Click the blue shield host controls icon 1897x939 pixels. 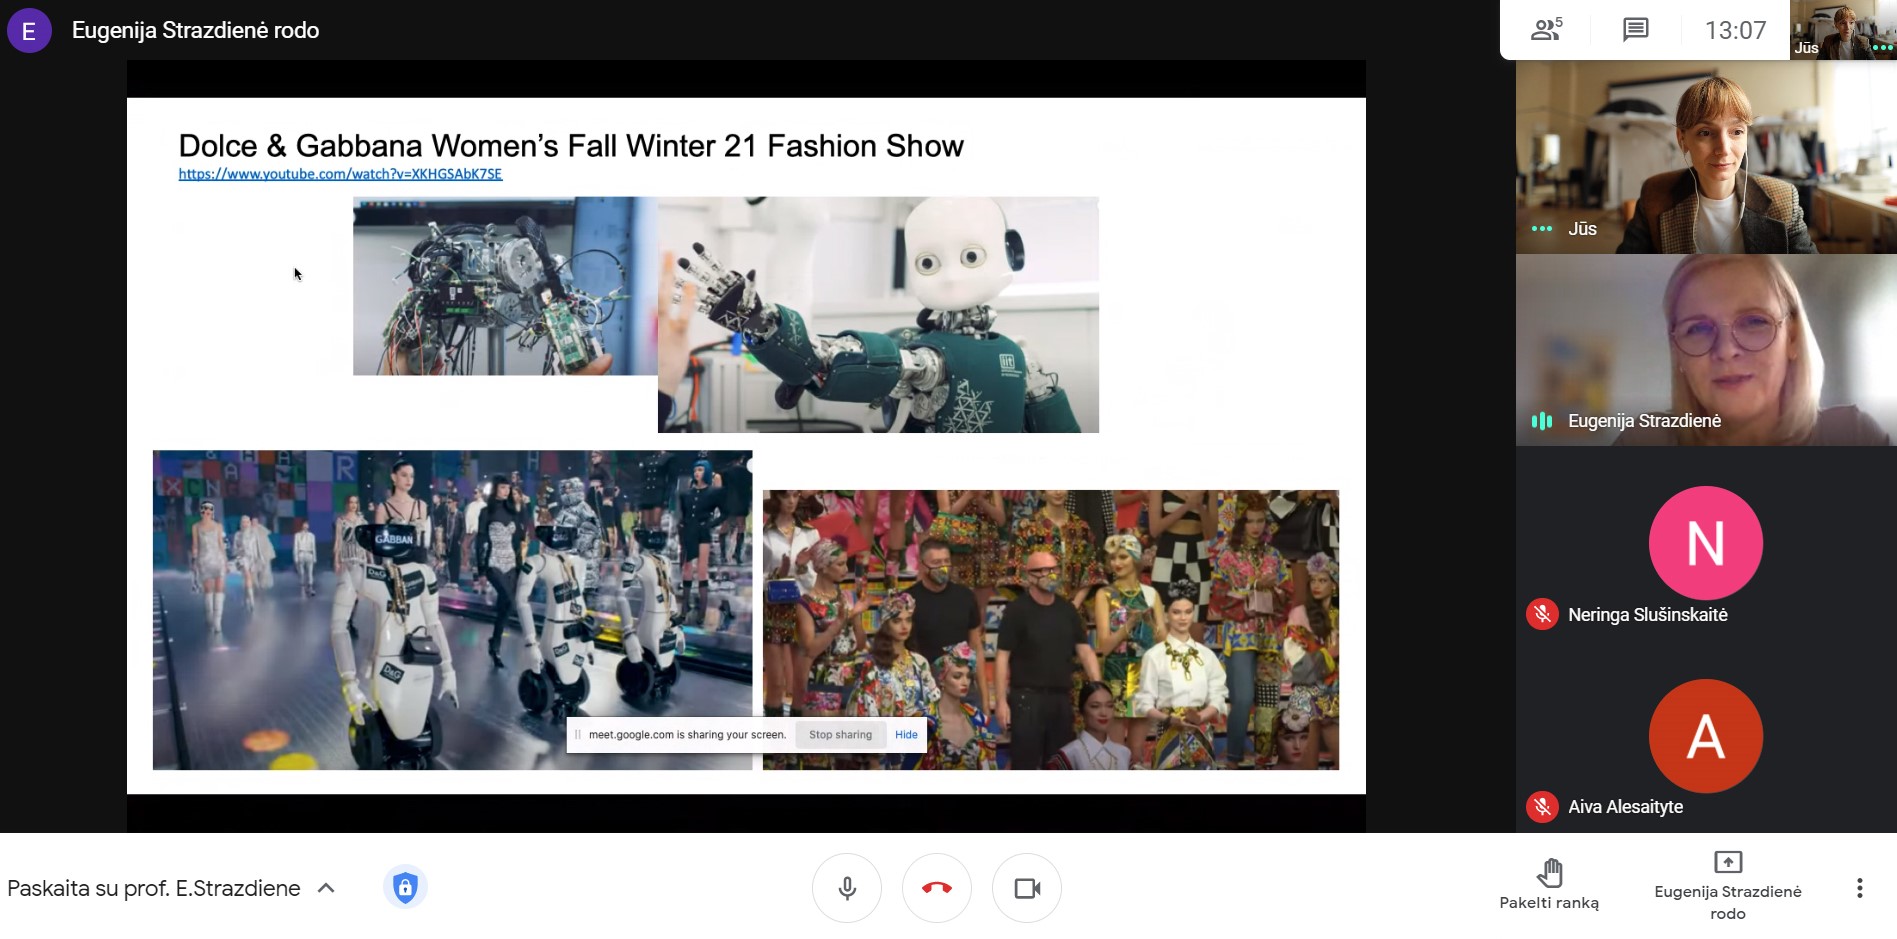(x=405, y=887)
